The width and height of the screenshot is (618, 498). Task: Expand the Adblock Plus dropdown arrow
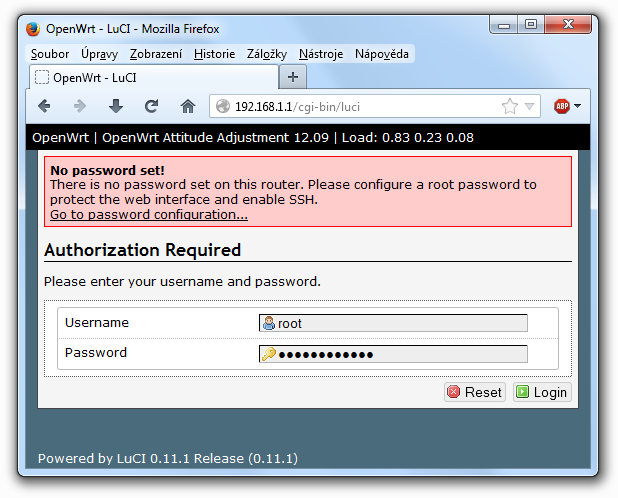click(x=578, y=106)
